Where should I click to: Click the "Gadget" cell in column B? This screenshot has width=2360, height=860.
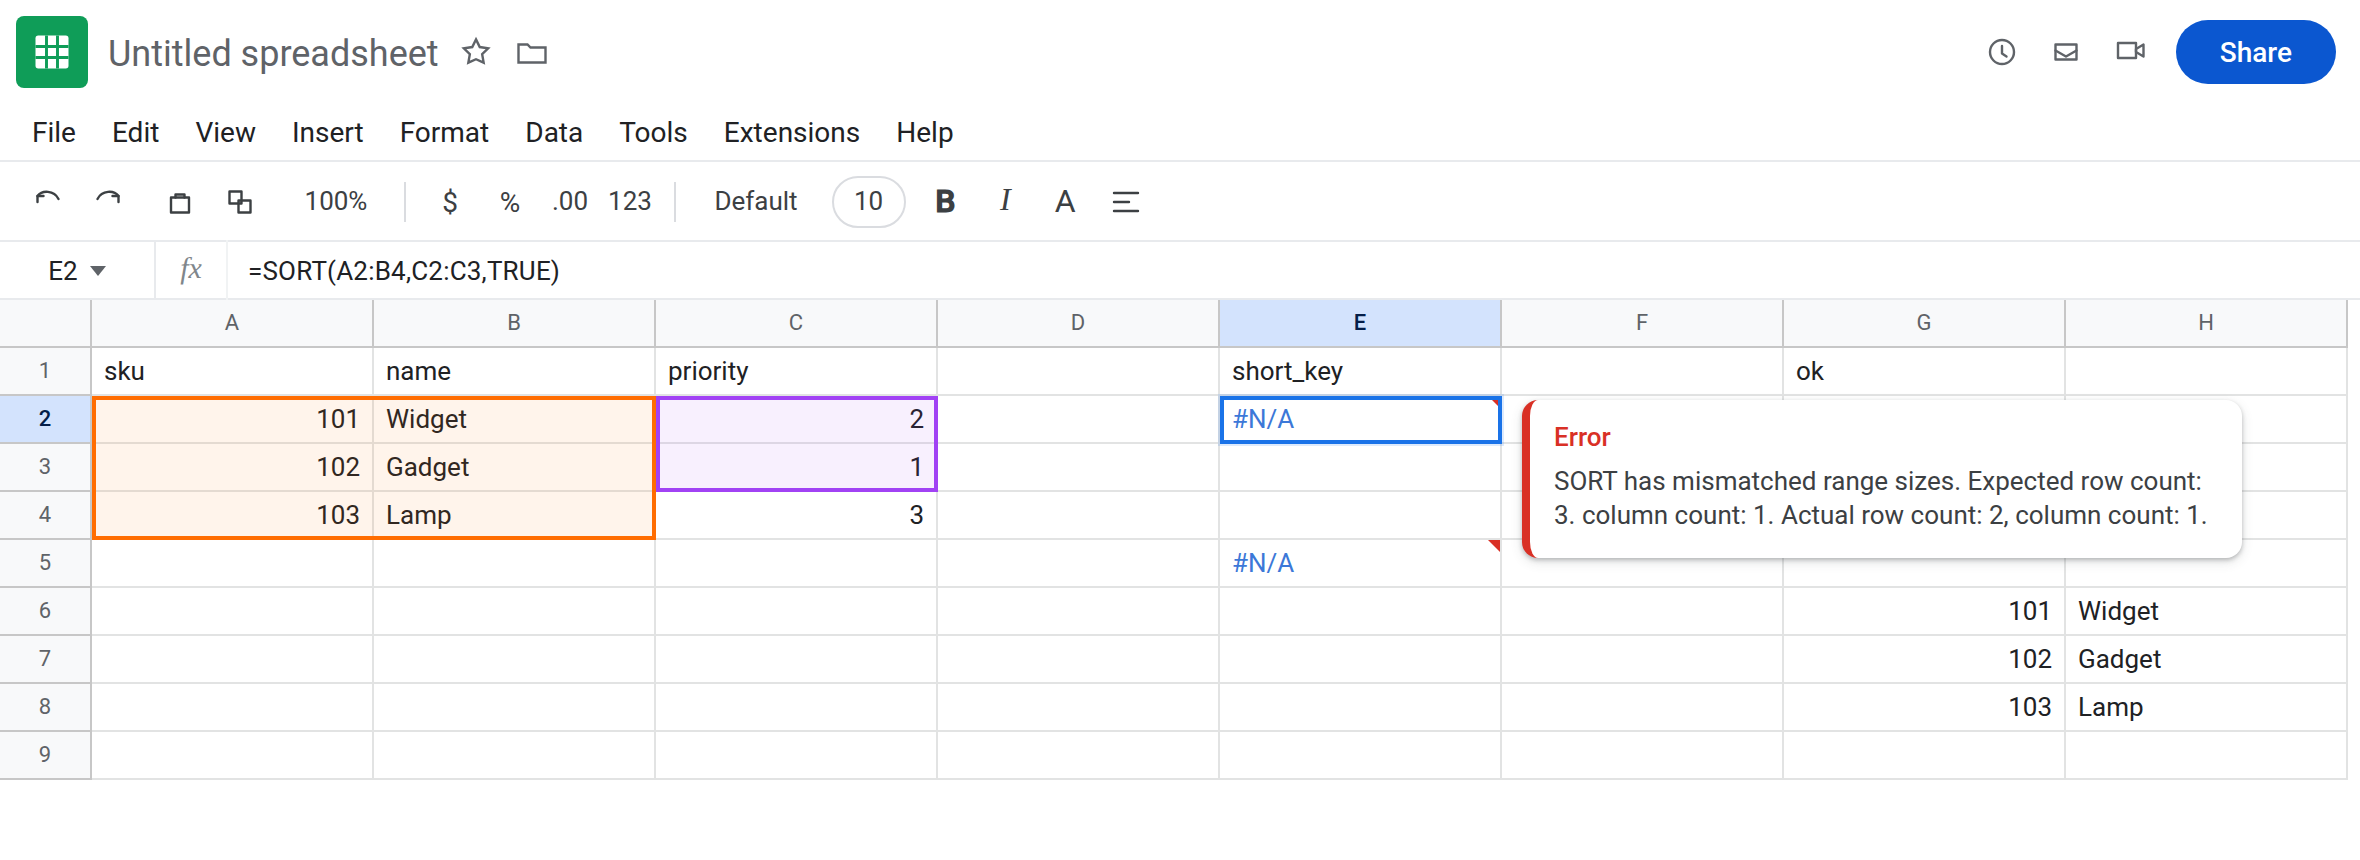[514, 467]
